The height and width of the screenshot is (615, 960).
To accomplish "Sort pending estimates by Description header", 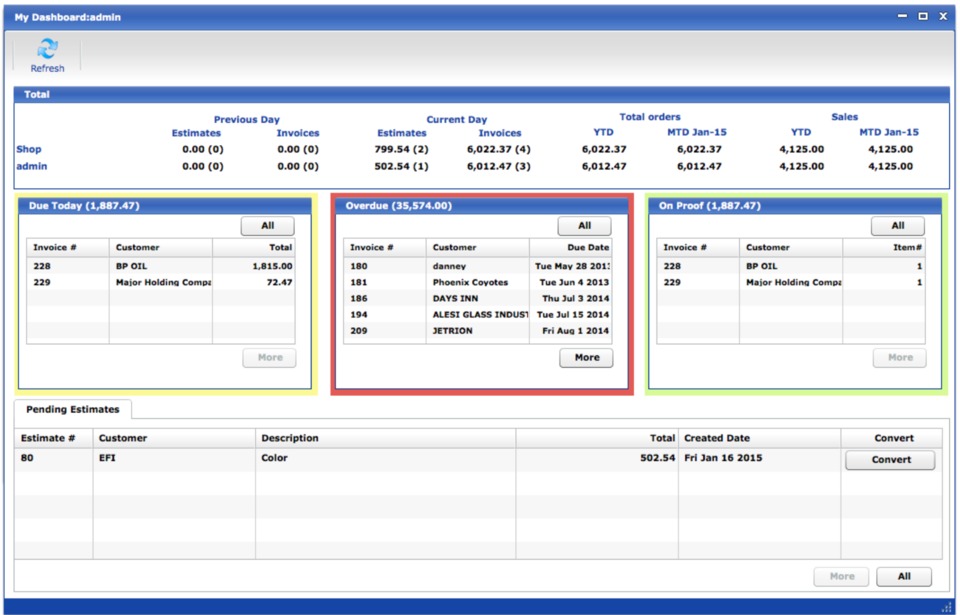I will (386, 438).
